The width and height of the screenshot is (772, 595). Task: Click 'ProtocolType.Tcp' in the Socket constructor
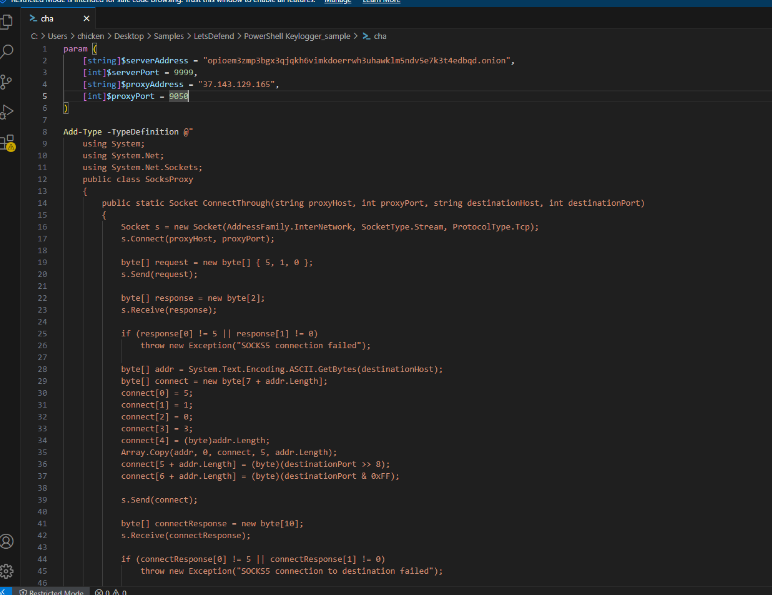pos(491,227)
